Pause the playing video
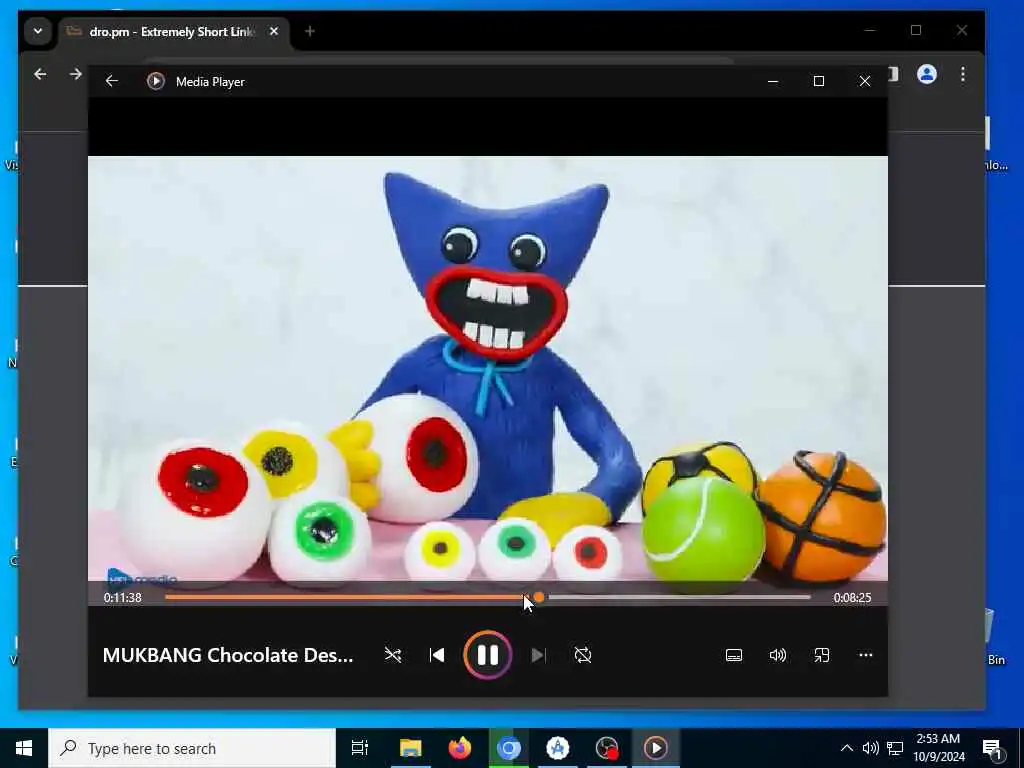 pyautogui.click(x=487, y=655)
